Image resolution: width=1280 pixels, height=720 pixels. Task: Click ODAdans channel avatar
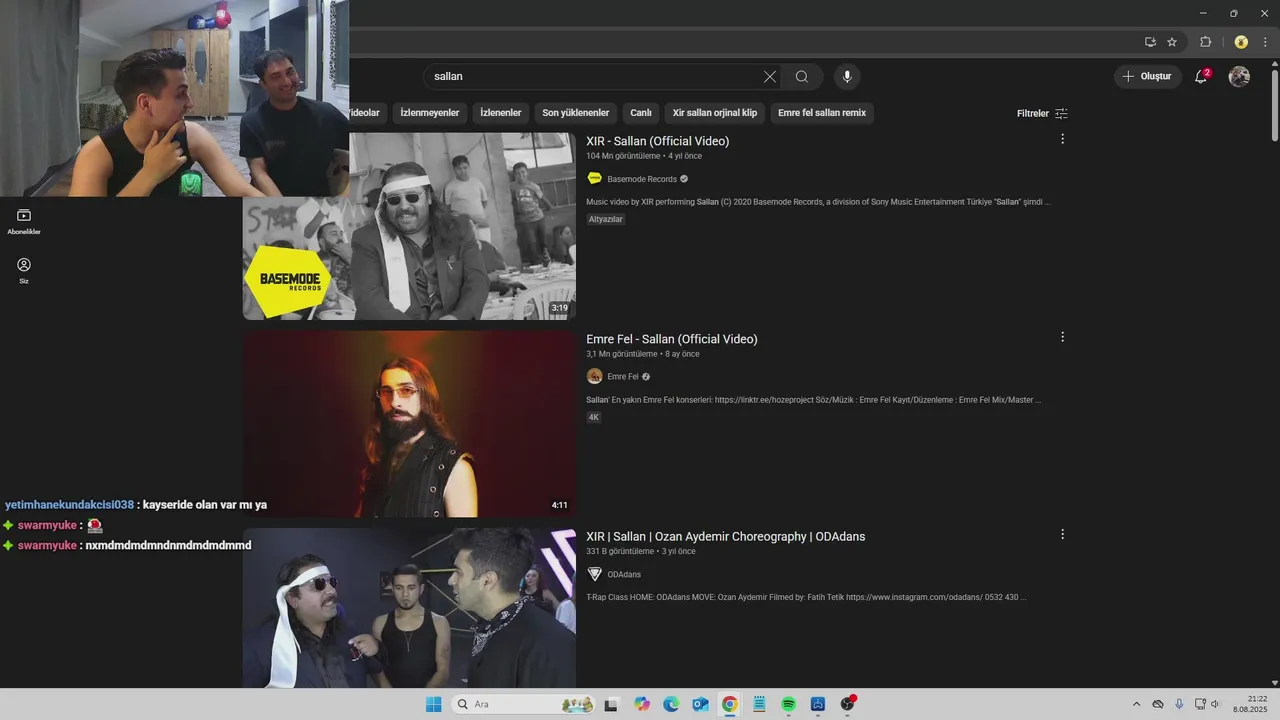click(x=594, y=574)
